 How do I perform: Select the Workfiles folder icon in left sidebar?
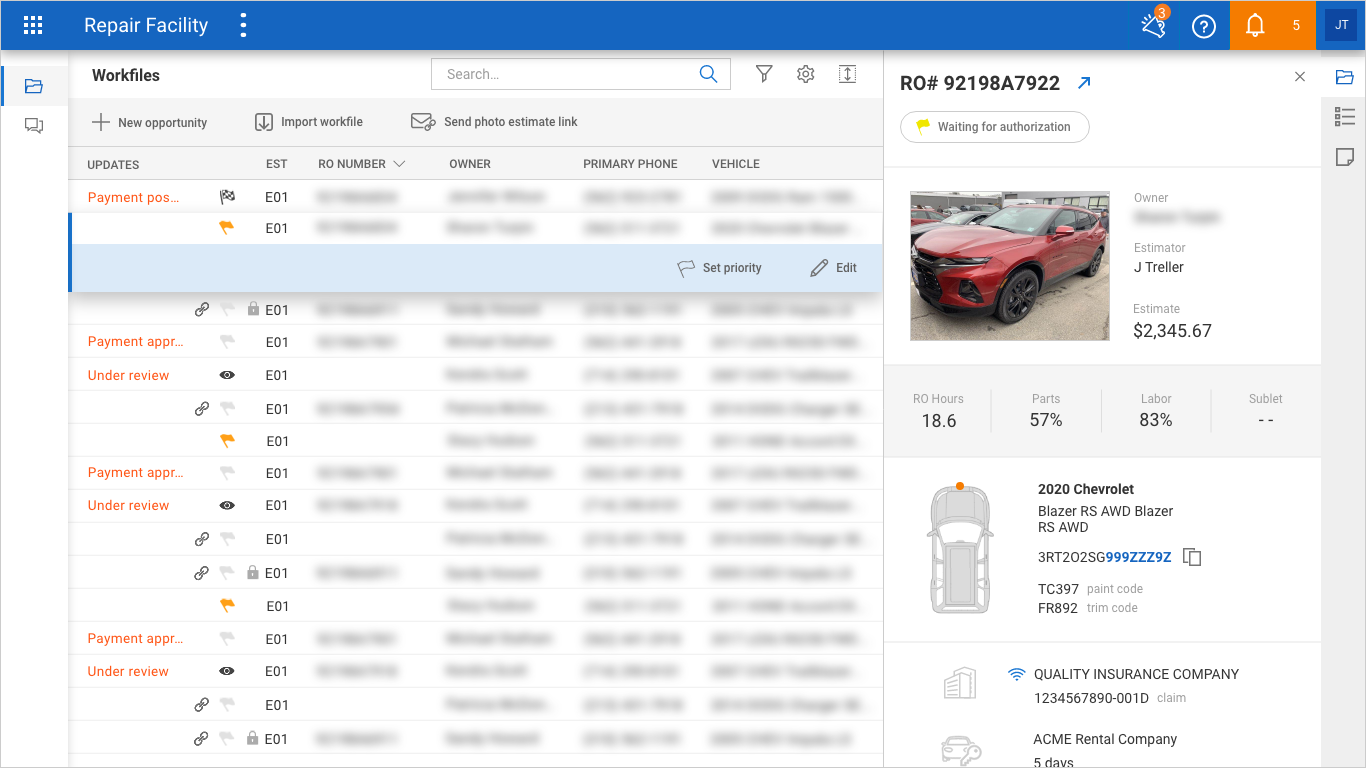tap(34, 86)
